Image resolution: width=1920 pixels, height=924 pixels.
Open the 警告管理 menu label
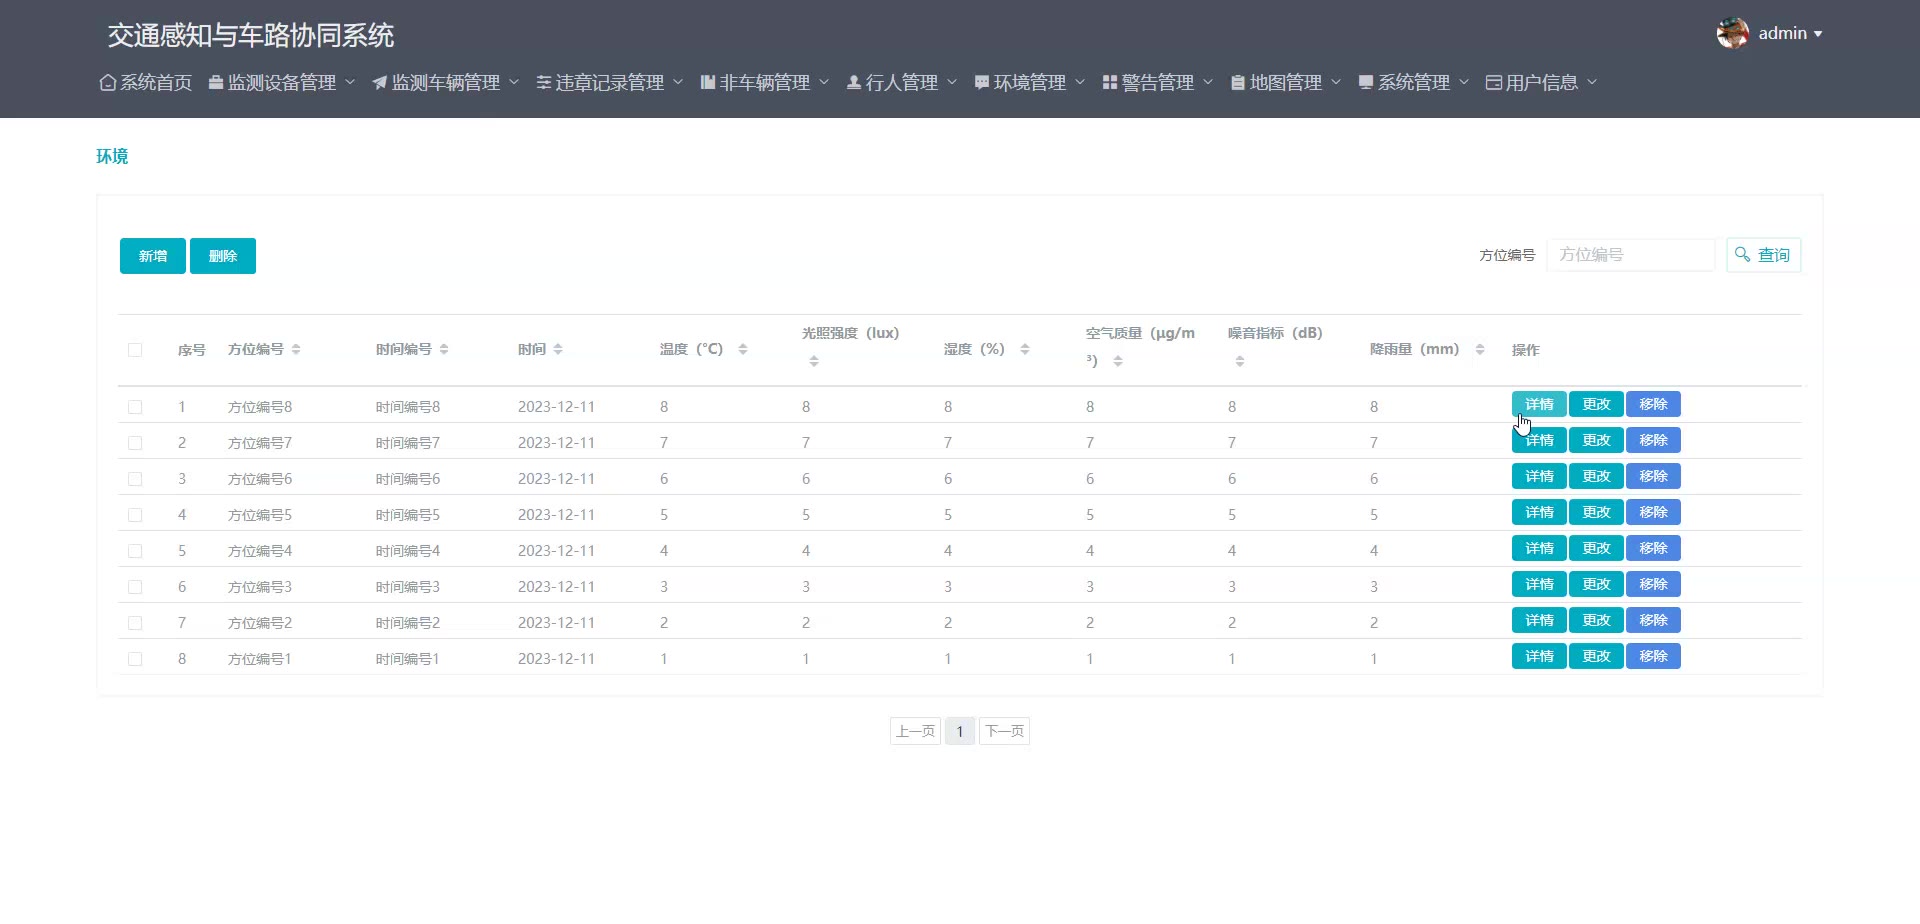point(1158,83)
